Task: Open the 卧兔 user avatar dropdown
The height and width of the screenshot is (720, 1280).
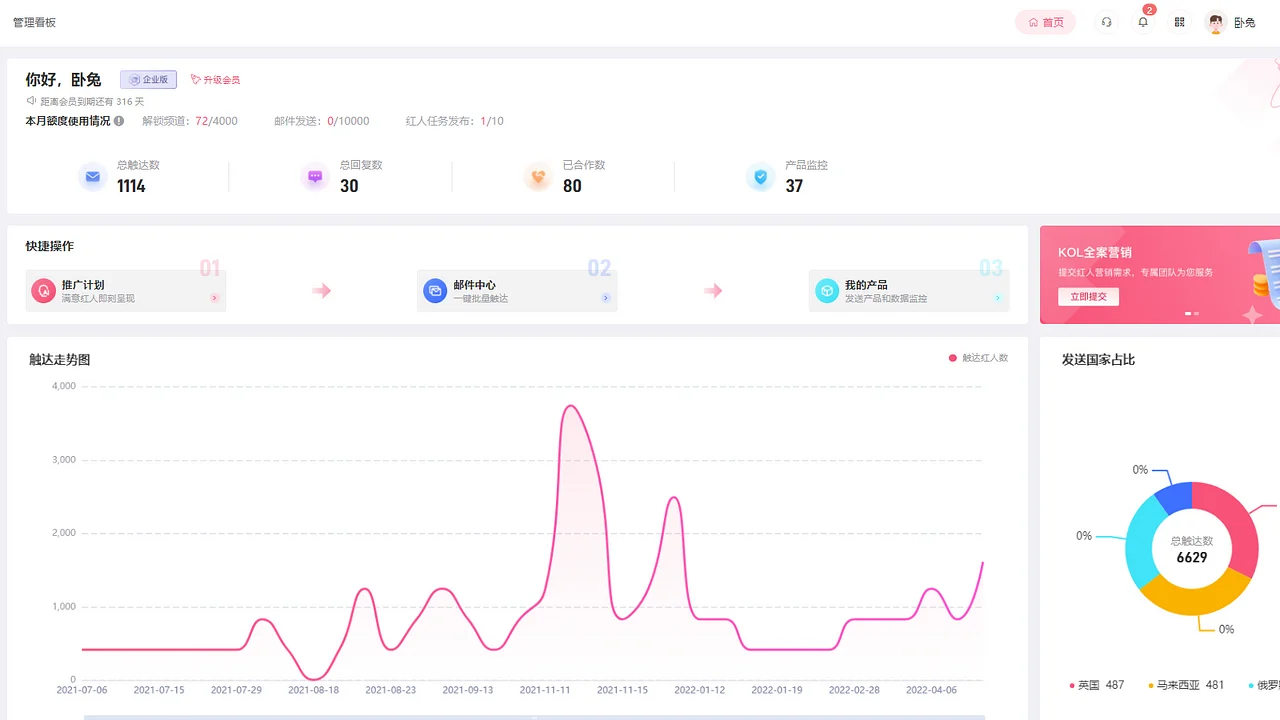Action: [x=1215, y=21]
